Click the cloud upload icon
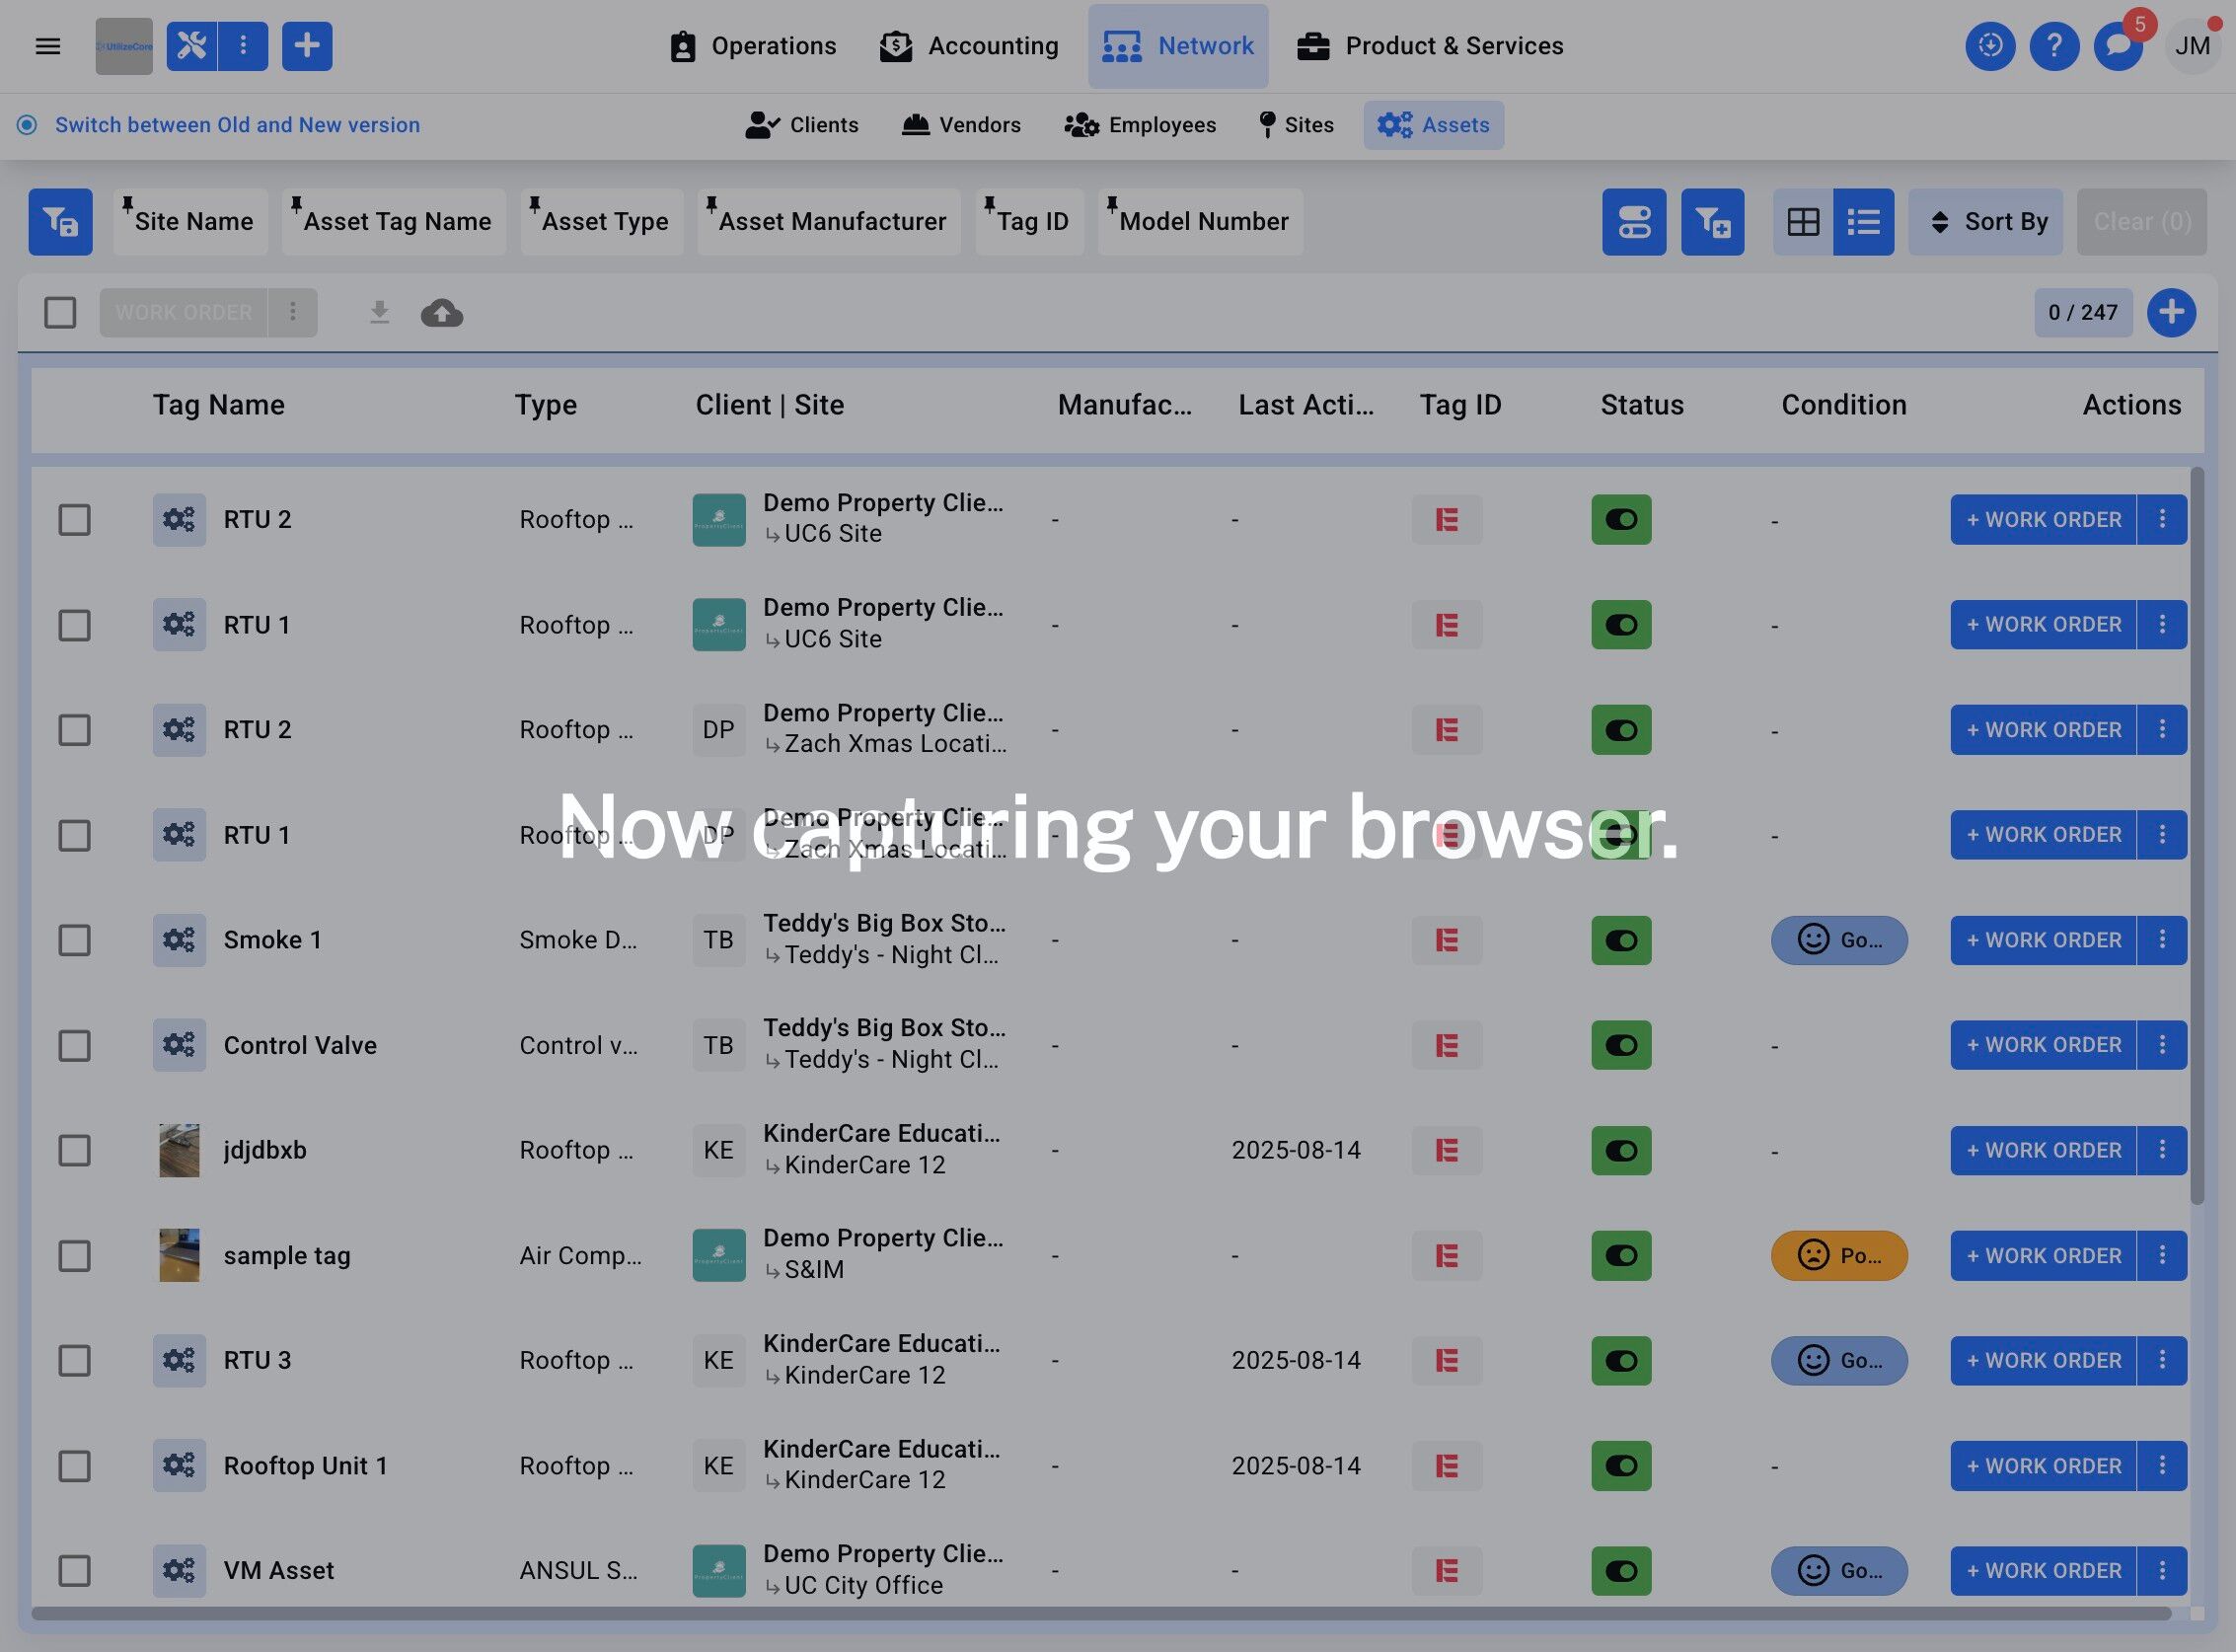Viewport: 2236px width, 1652px height. pos(441,313)
